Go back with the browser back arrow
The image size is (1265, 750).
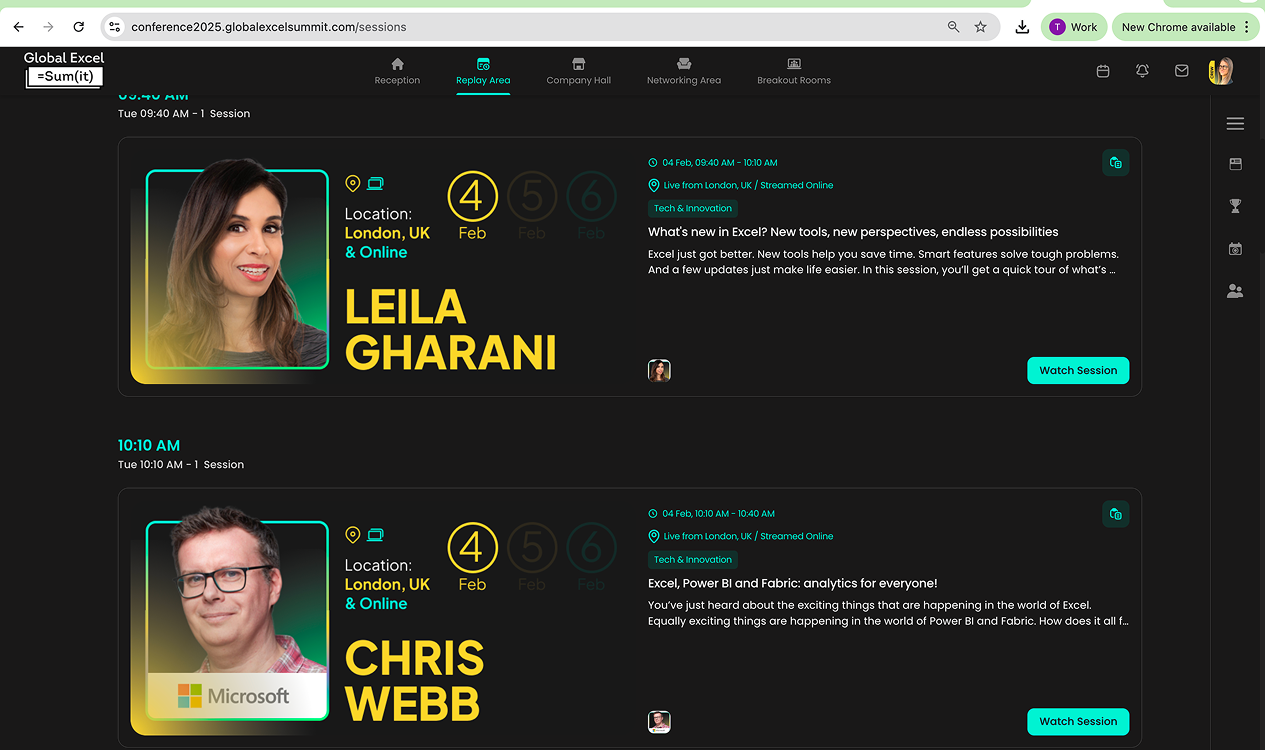(18, 27)
